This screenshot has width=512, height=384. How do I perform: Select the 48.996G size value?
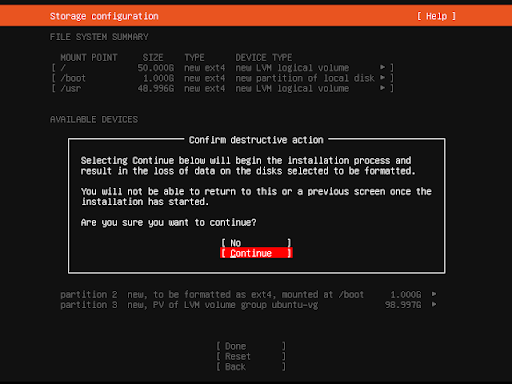click(x=156, y=88)
